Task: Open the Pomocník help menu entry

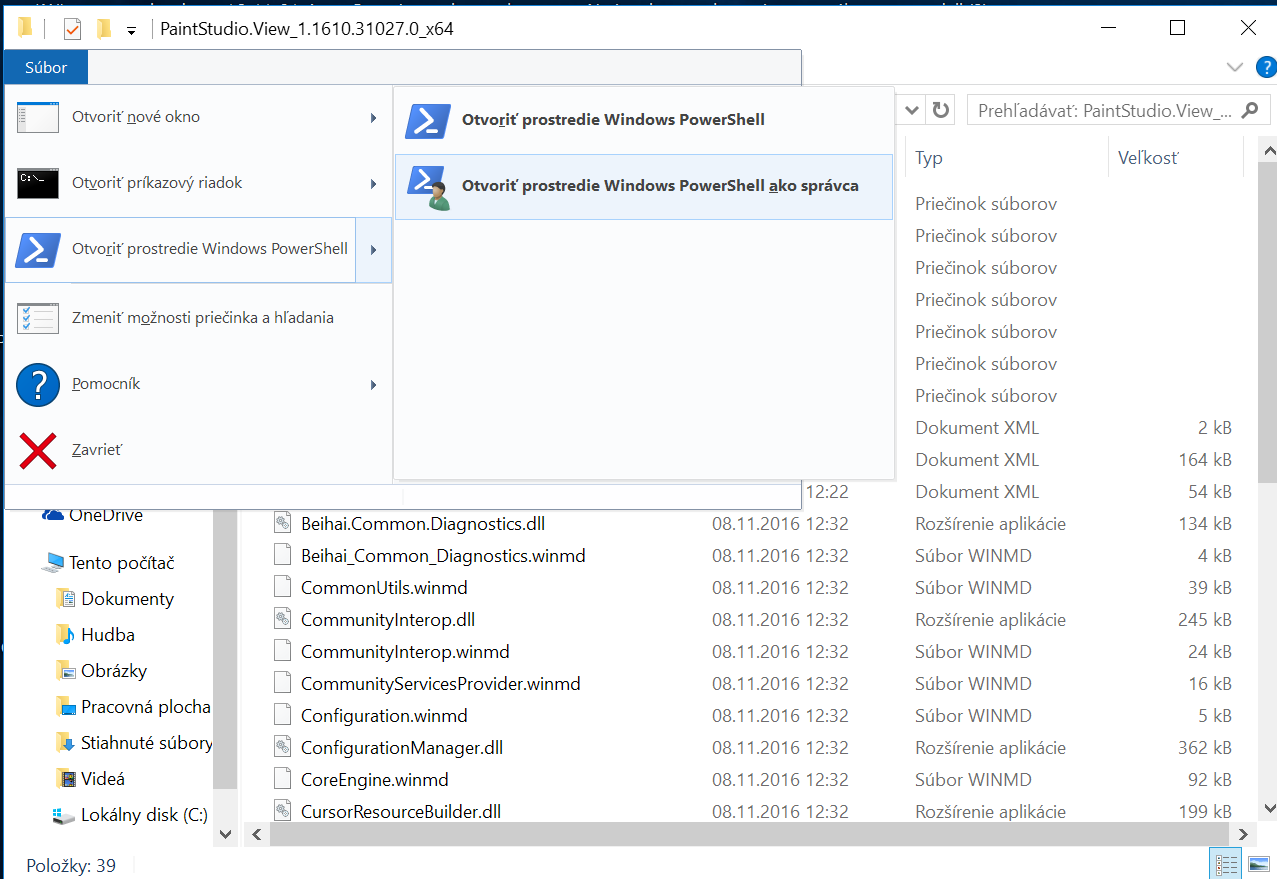Action: click(198, 385)
